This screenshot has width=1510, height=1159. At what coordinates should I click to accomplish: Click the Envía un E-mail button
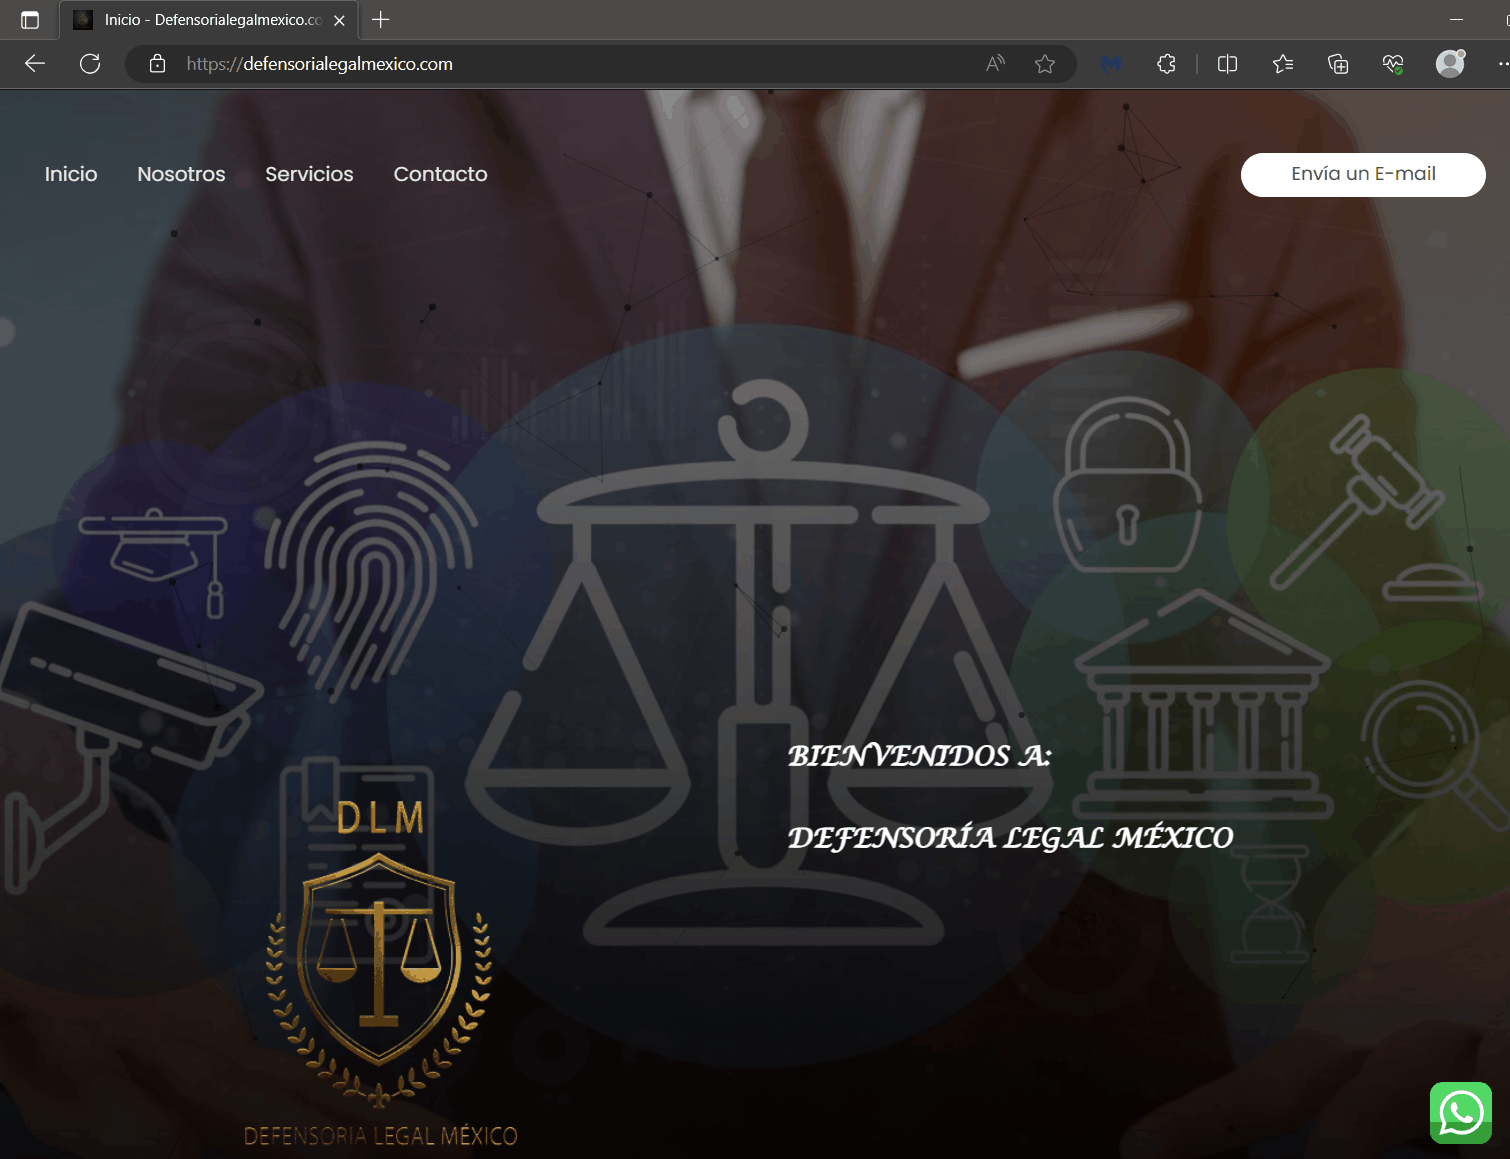[x=1363, y=174]
